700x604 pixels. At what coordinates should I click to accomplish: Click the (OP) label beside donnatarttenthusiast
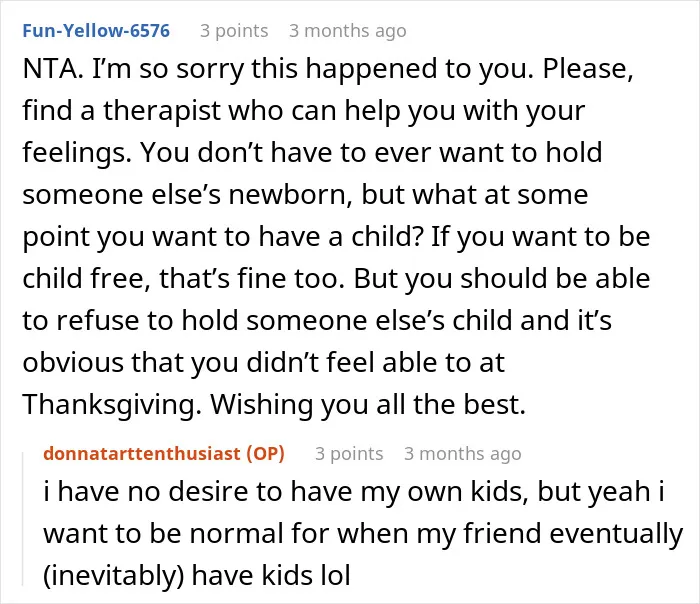tap(265, 454)
